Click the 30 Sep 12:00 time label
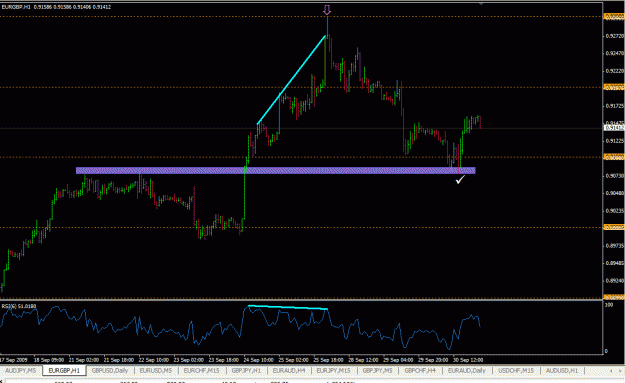Screen dimensions: 625x383 (468, 360)
